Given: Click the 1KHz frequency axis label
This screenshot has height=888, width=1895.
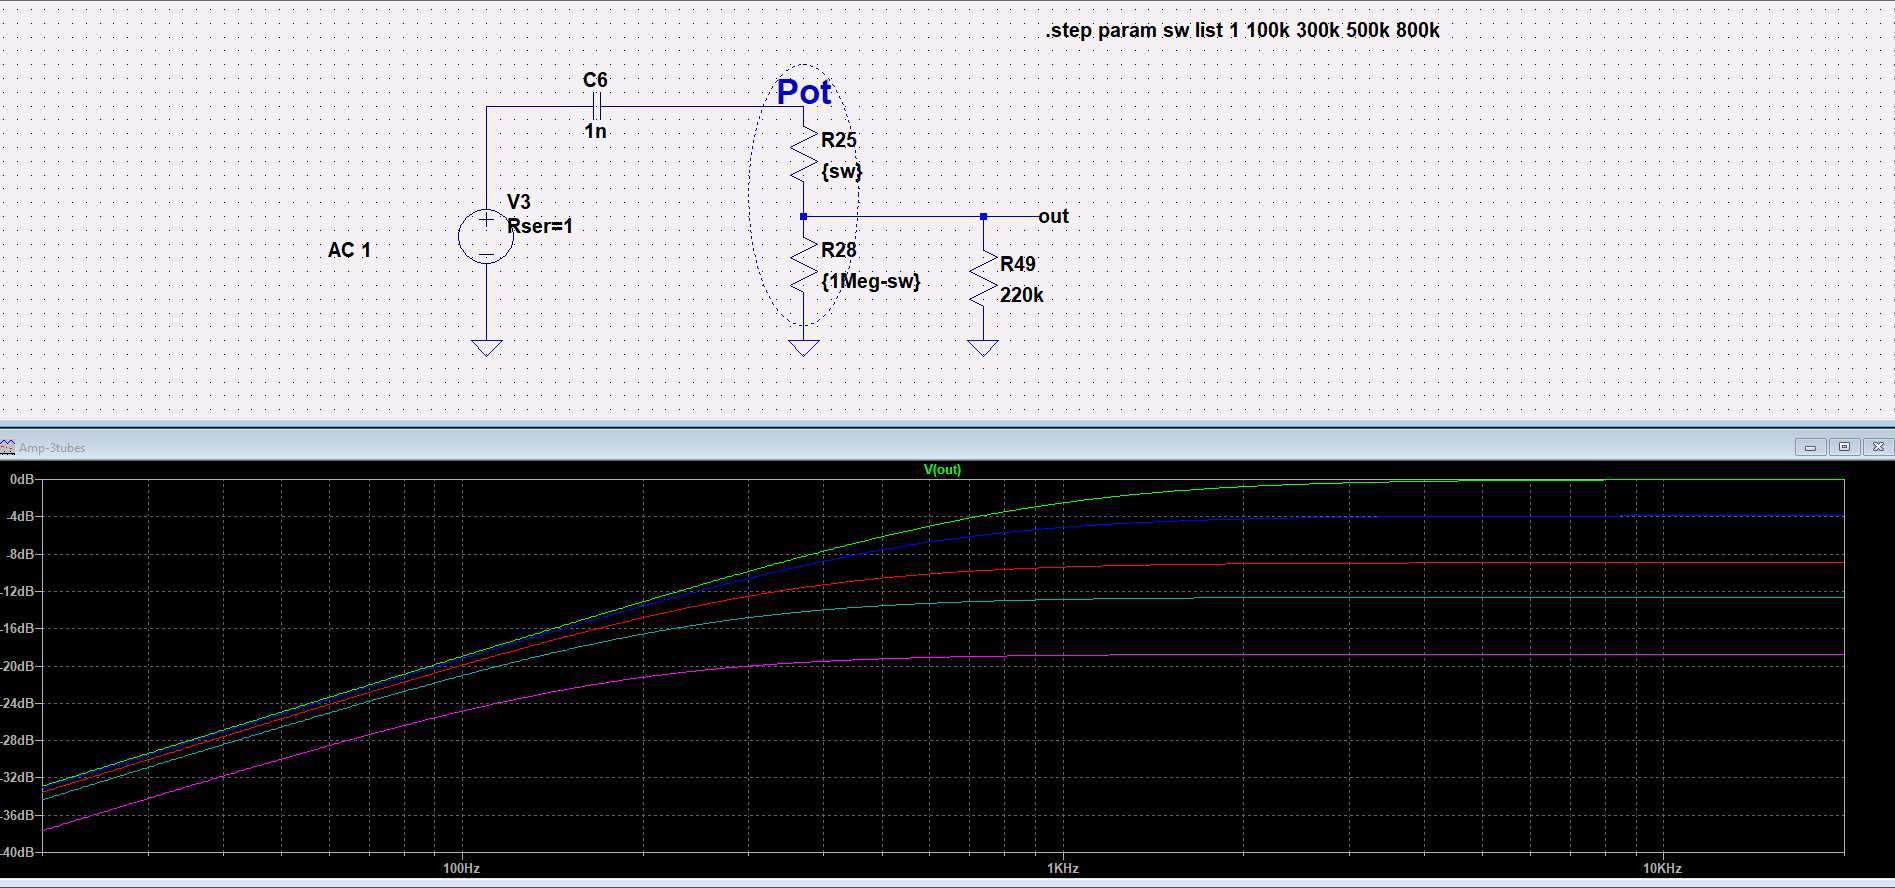Looking at the screenshot, I should coord(1062,868).
